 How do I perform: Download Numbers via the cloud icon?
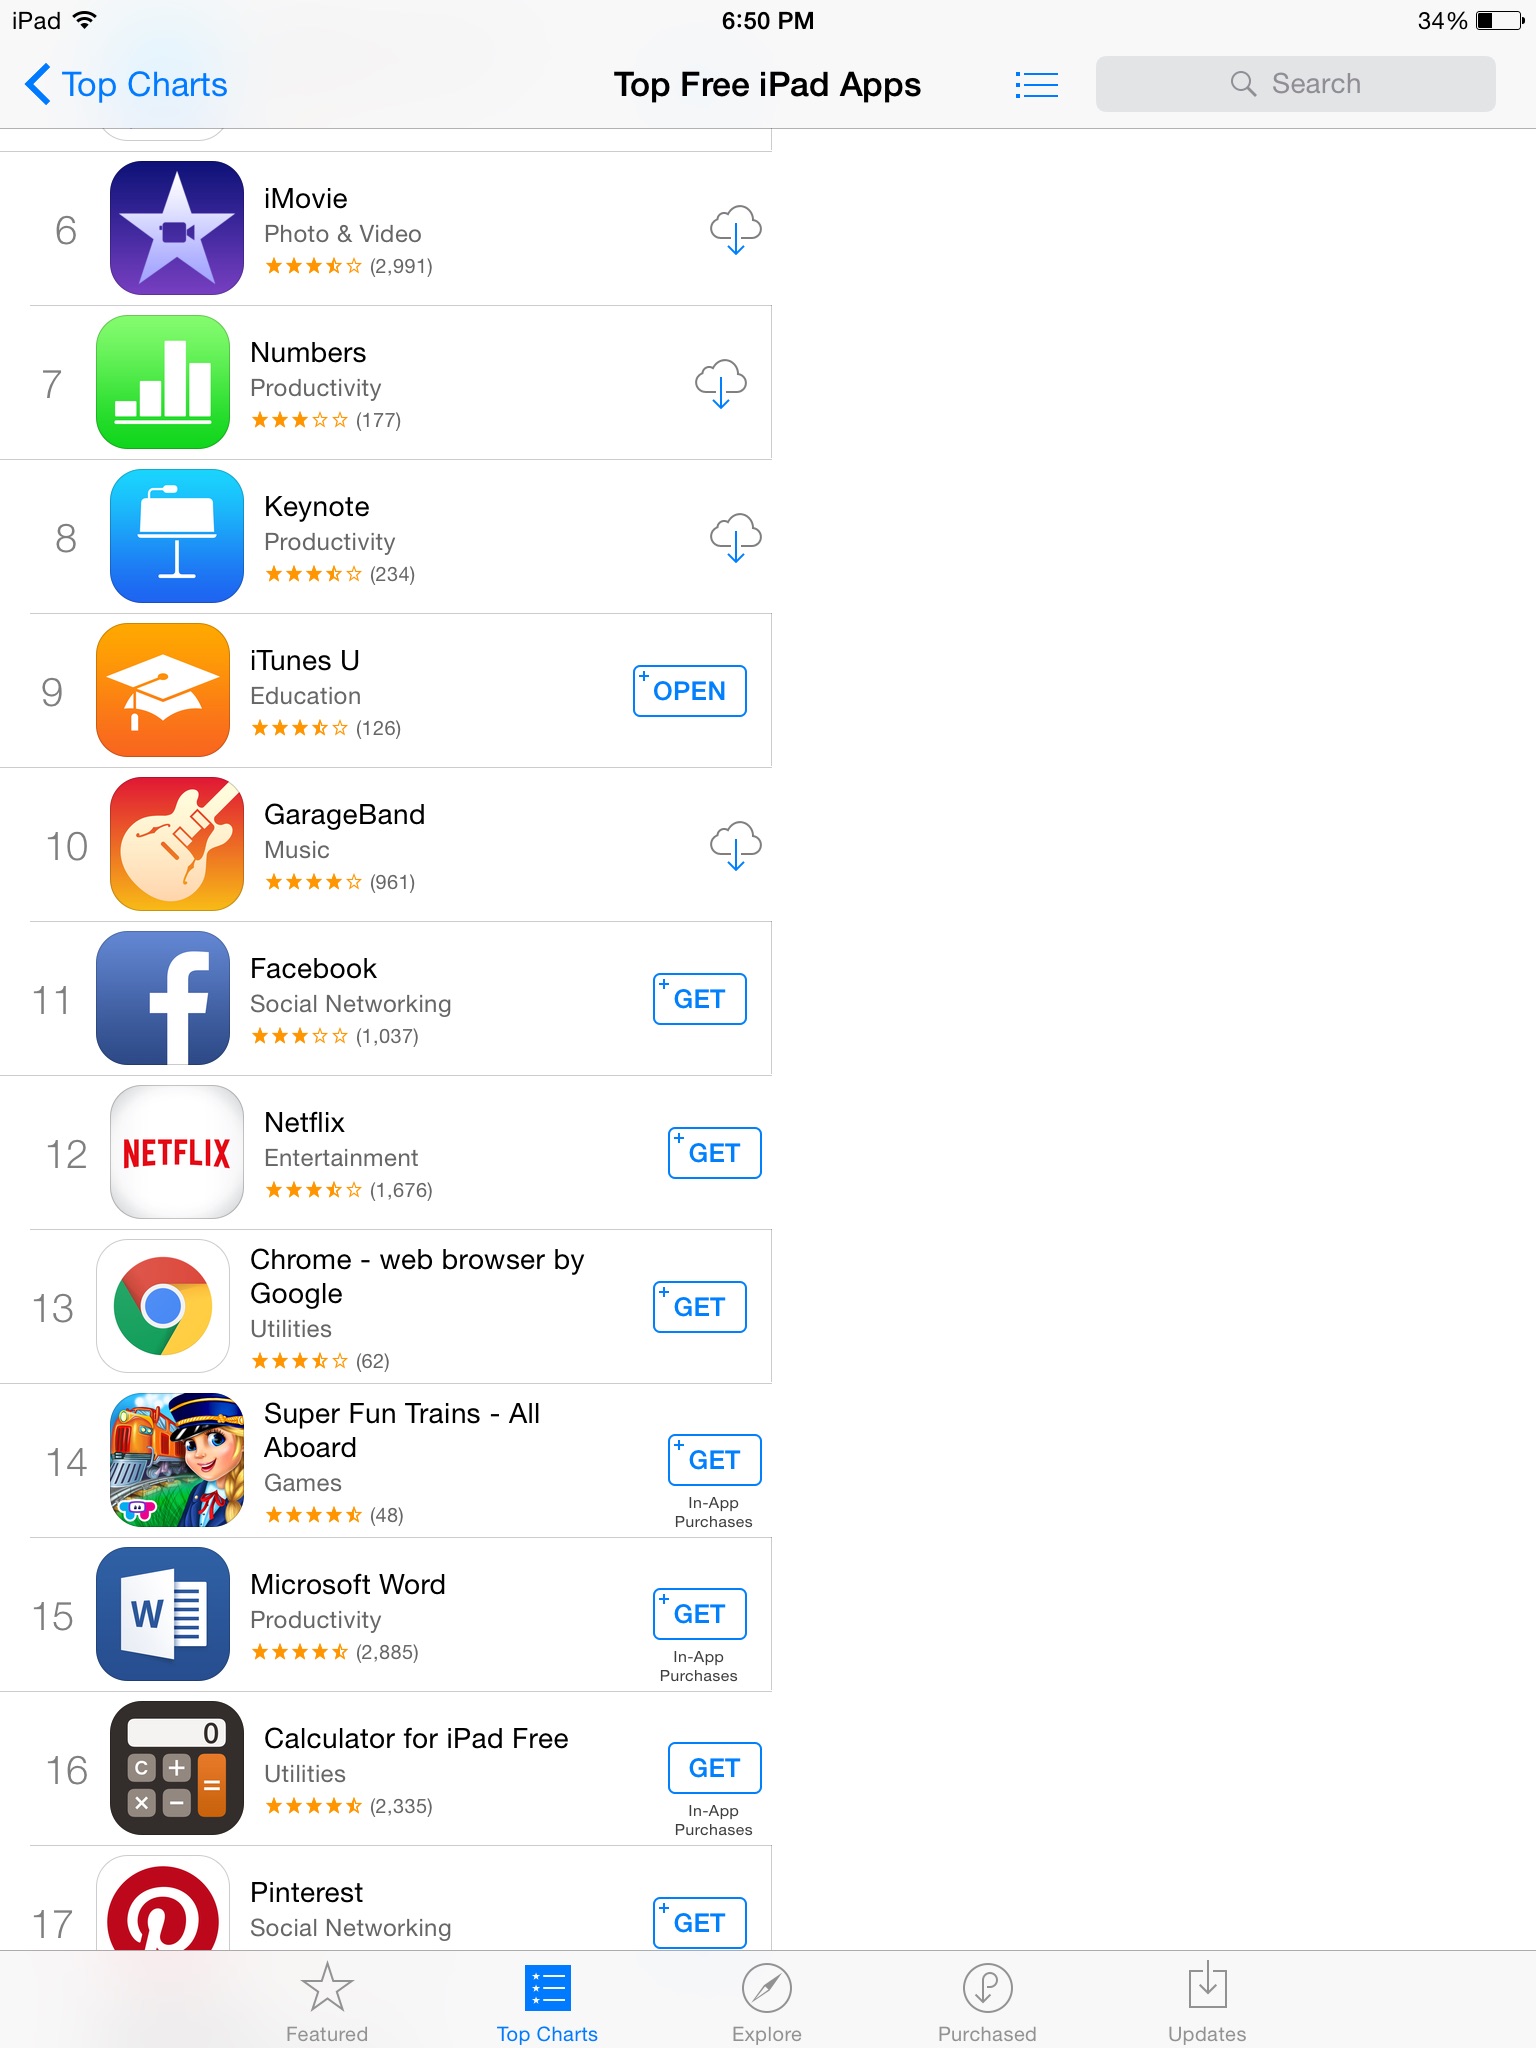click(x=721, y=384)
